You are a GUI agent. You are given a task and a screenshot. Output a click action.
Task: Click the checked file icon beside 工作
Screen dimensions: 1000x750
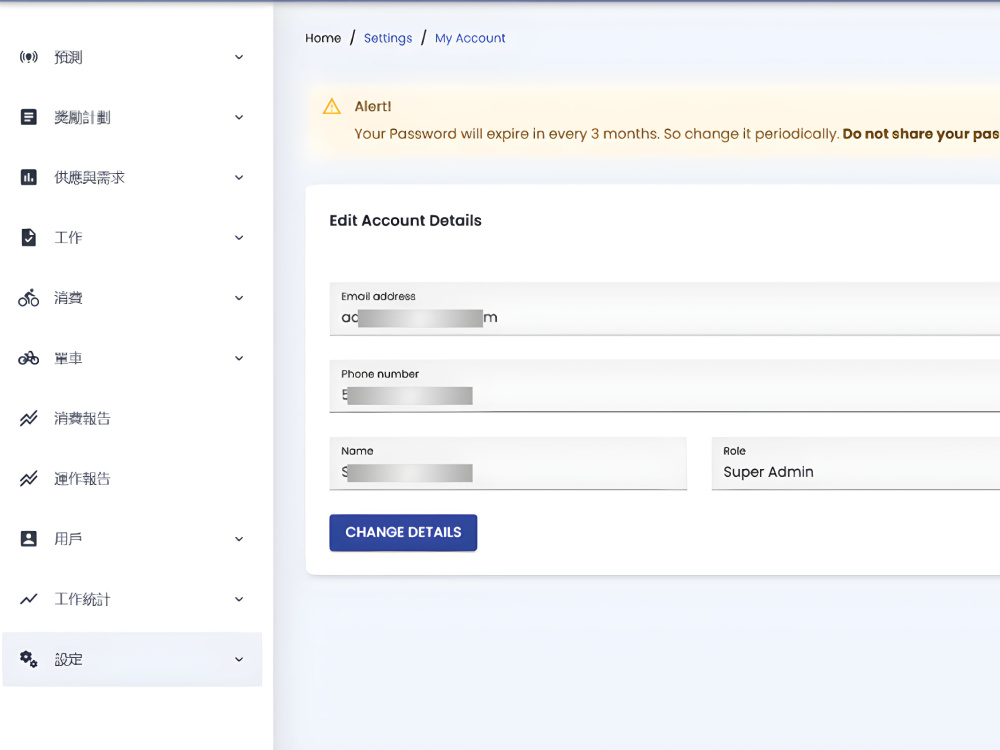pyautogui.click(x=29, y=237)
